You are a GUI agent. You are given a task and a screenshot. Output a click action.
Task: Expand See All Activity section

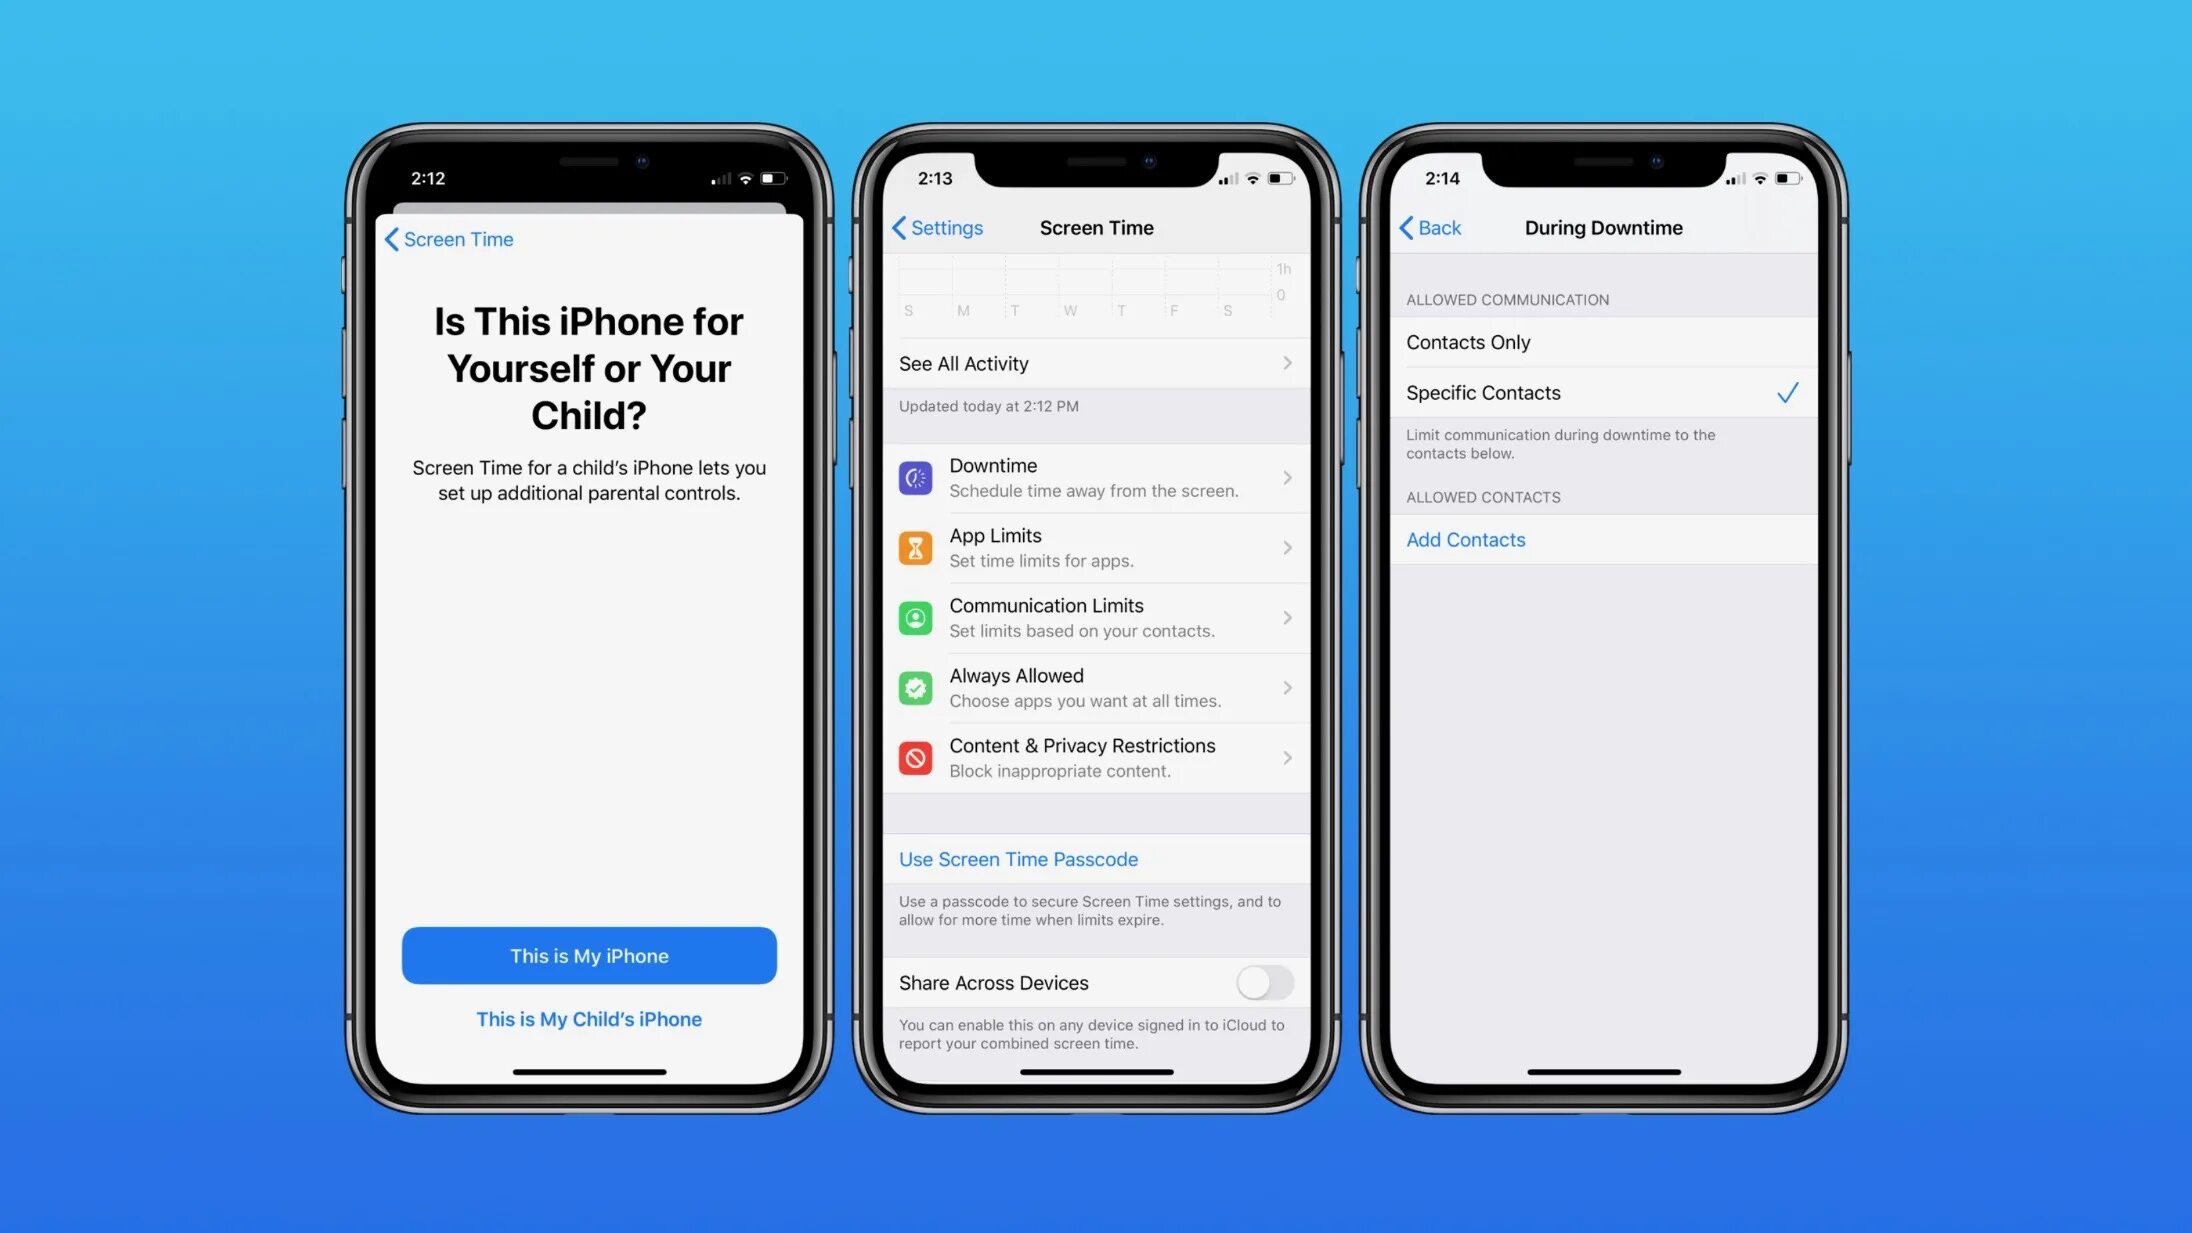1094,363
